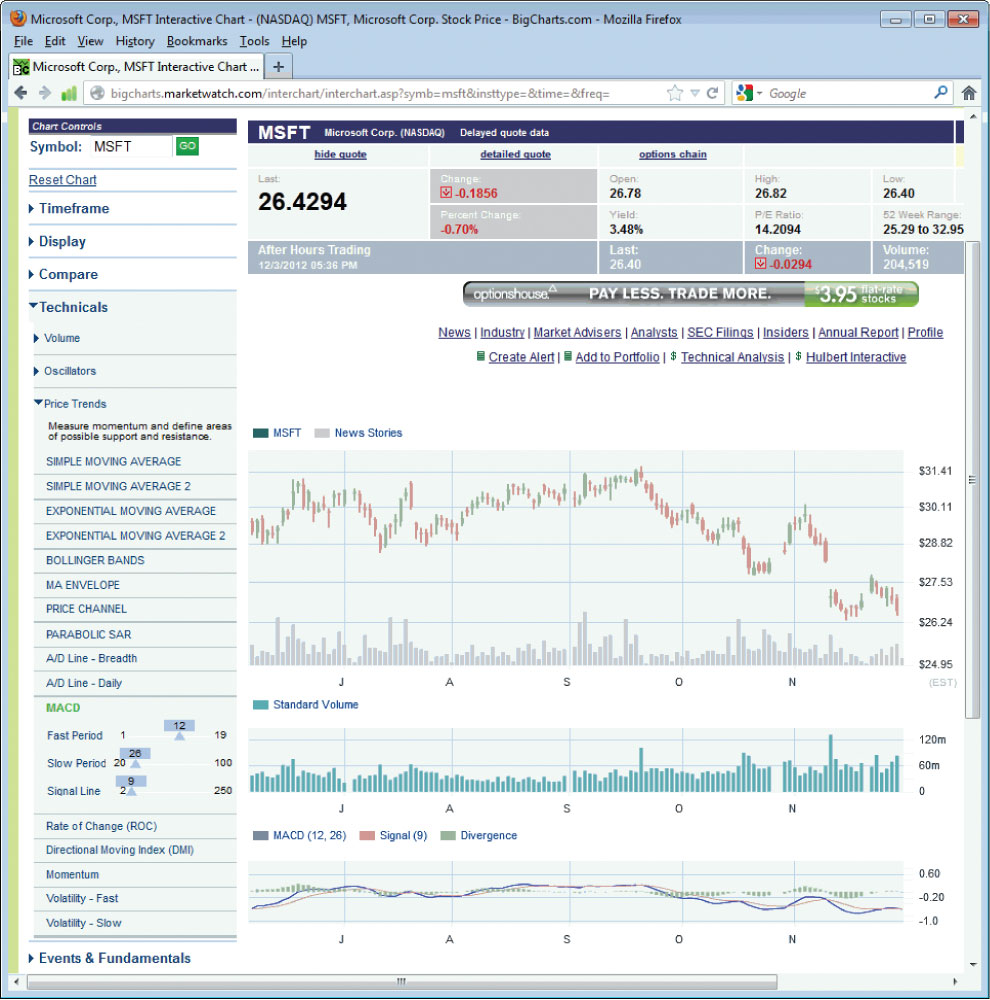The image size is (990, 1000).
Task: Expand the Compare section
Action: click(x=64, y=275)
